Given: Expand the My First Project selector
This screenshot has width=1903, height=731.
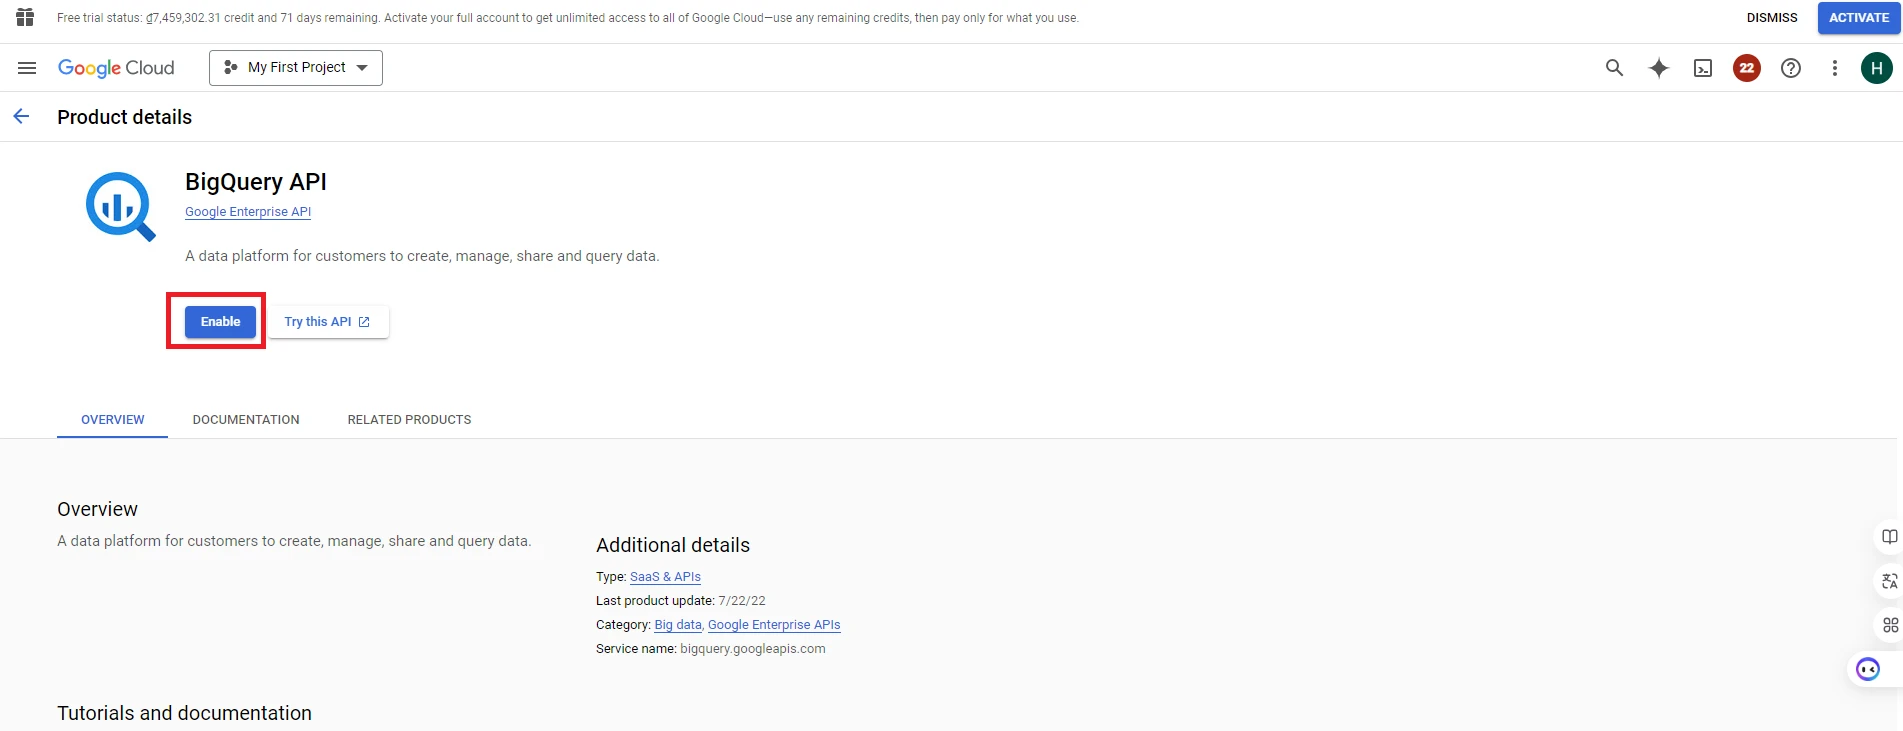Looking at the screenshot, I should click(x=296, y=68).
